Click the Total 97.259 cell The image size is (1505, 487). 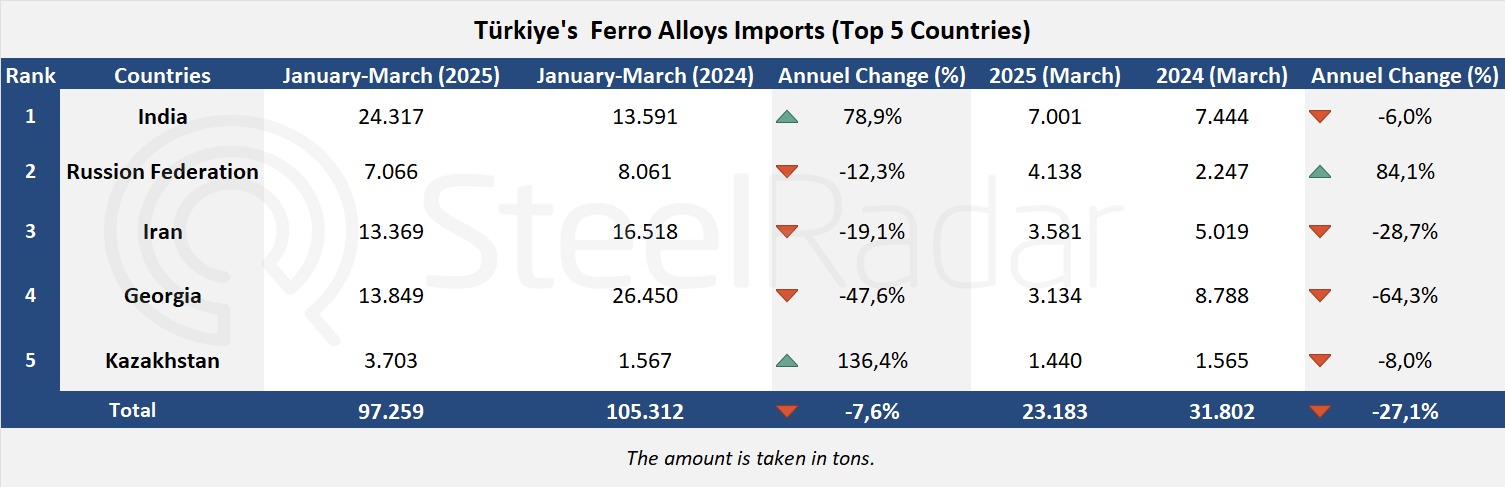point(391,411)
